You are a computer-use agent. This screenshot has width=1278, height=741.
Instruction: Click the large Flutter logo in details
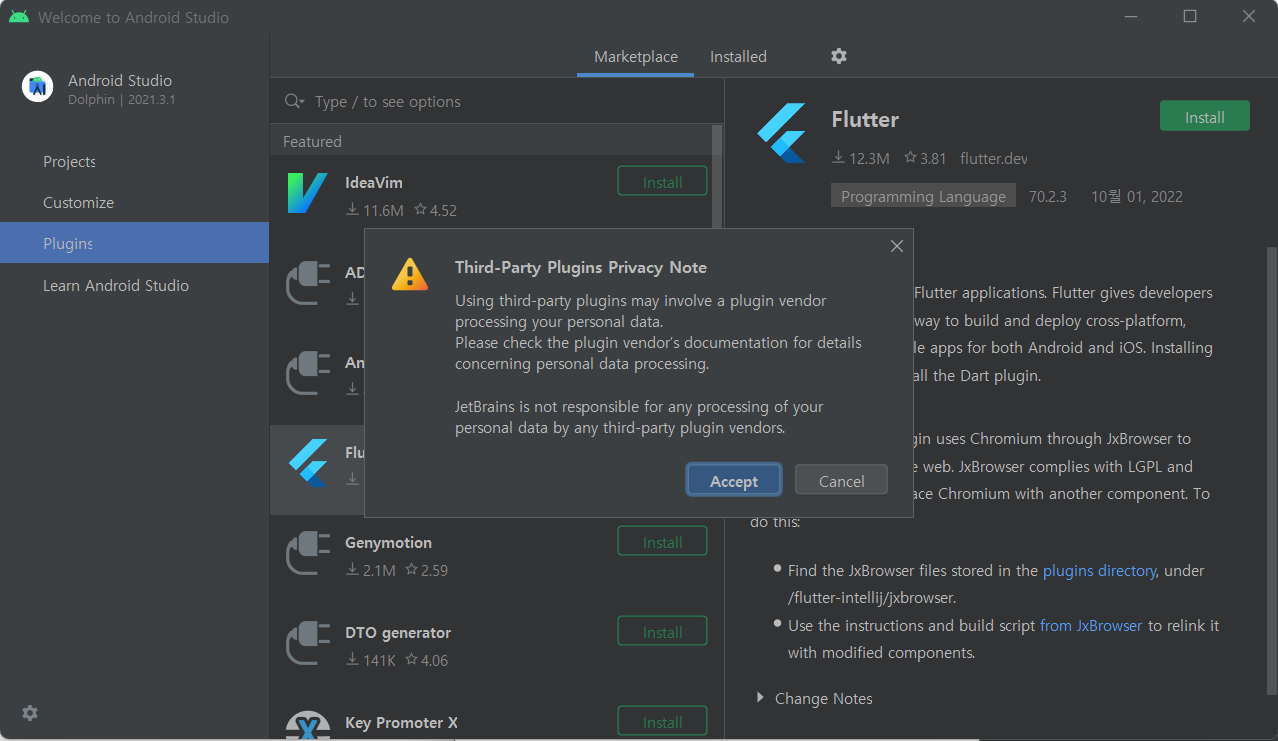[x=781, y=133]
